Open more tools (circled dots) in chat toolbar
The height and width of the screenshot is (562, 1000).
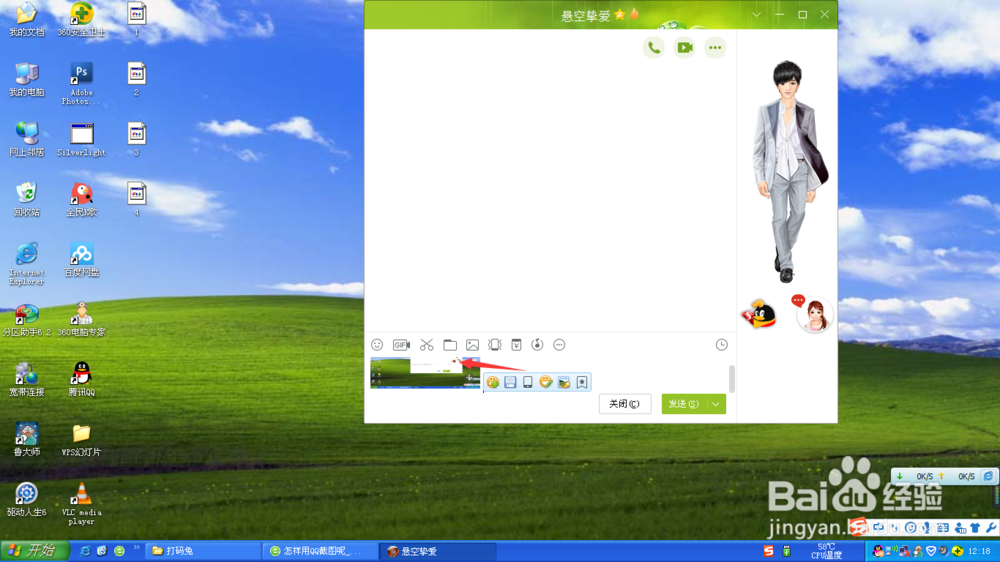[x=559, y=345]
